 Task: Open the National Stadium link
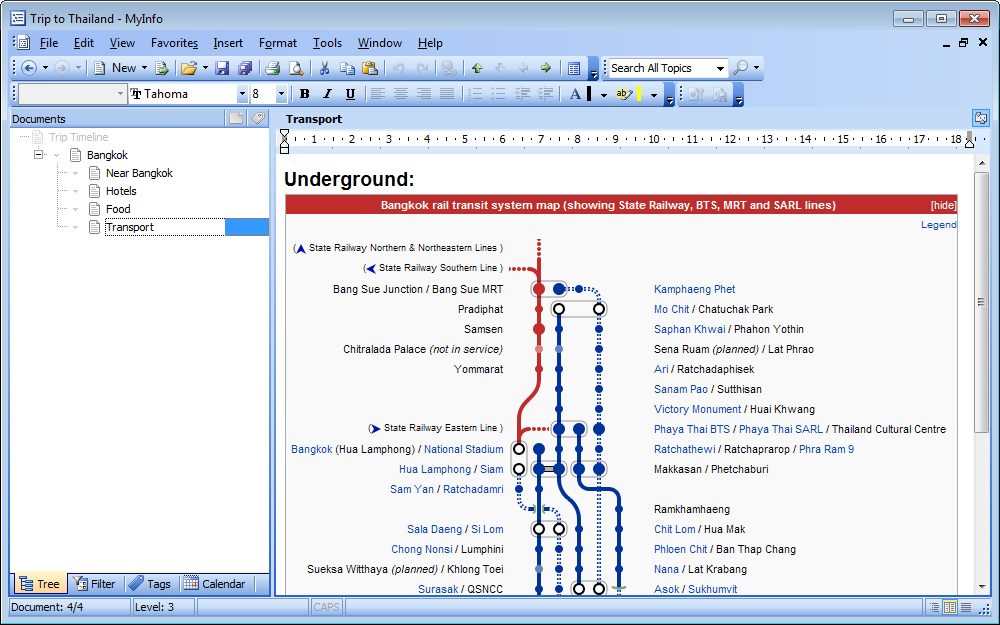tap(464, 450)
